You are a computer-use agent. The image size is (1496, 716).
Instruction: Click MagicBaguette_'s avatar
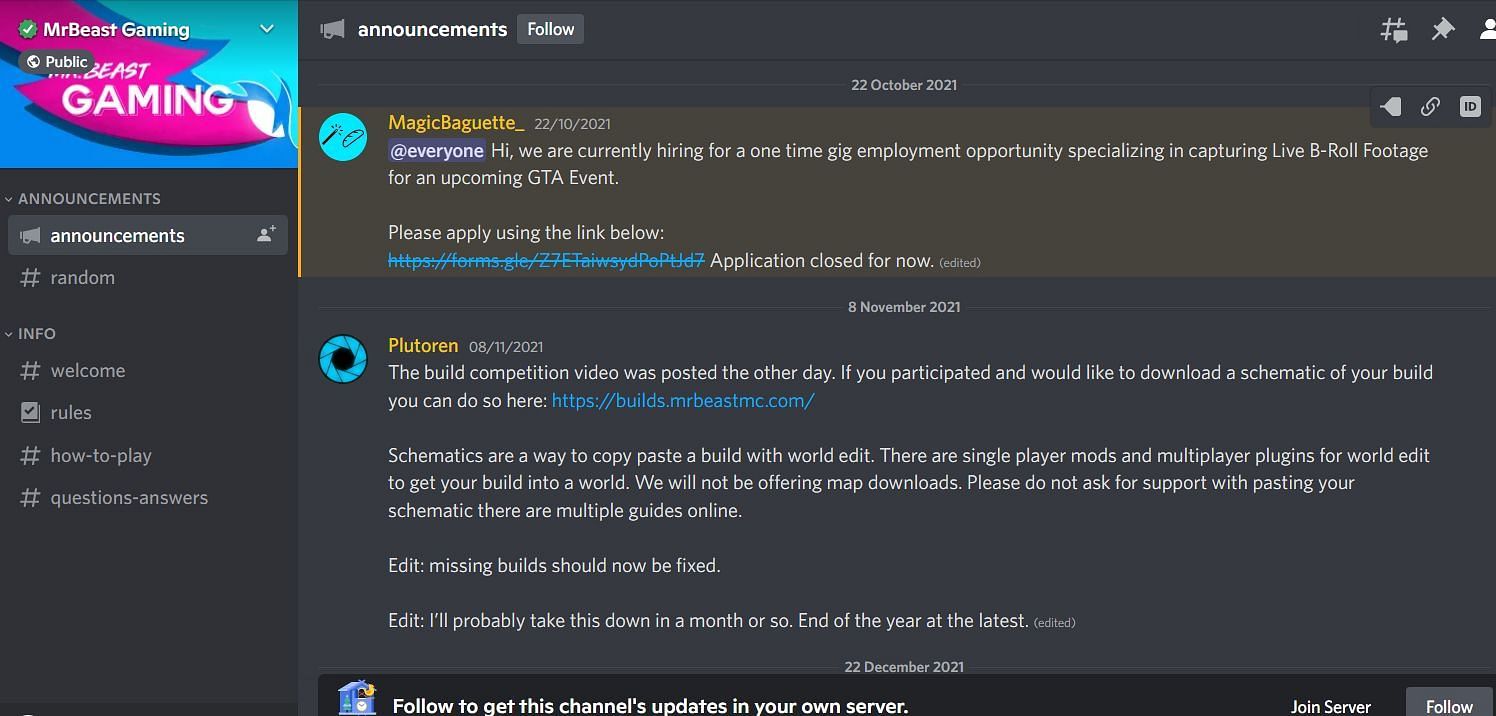tap(343, 137)
